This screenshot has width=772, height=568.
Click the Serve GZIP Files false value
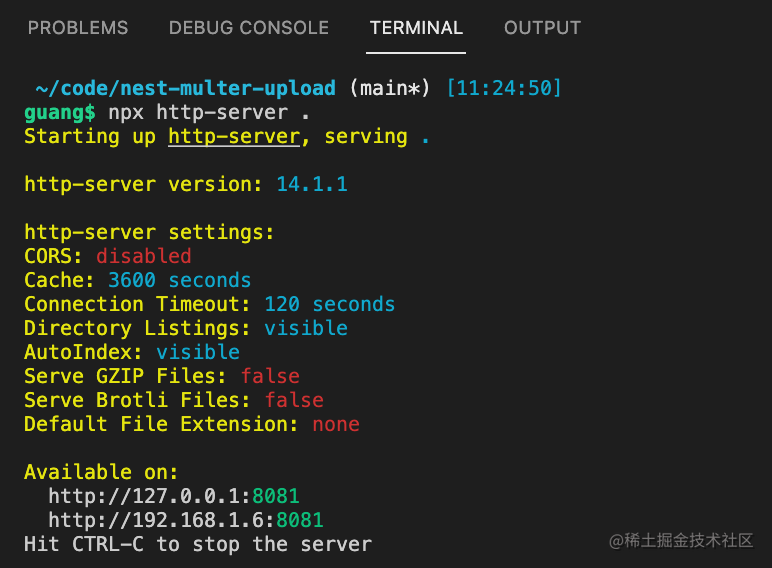pyautogui.click(x=270, y=376)
